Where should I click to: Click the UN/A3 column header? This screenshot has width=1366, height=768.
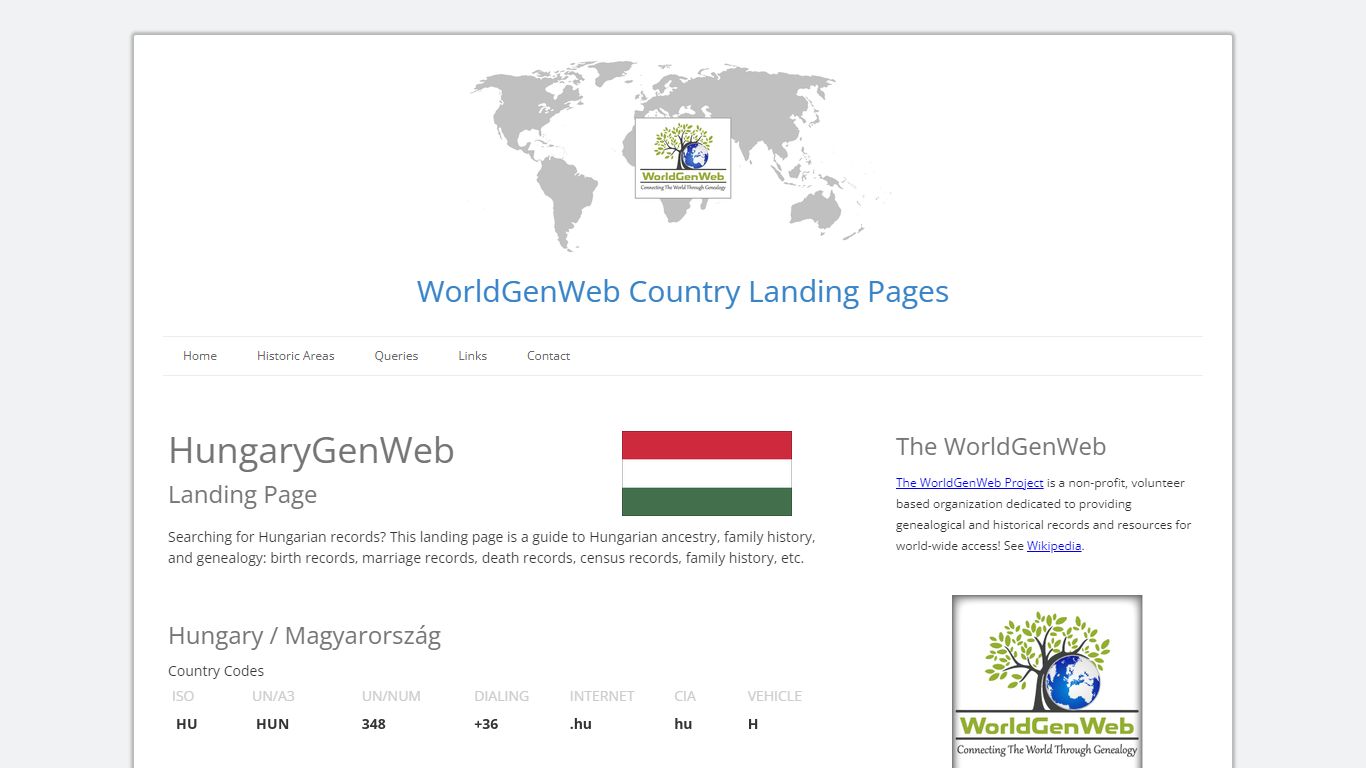point(273,696)
